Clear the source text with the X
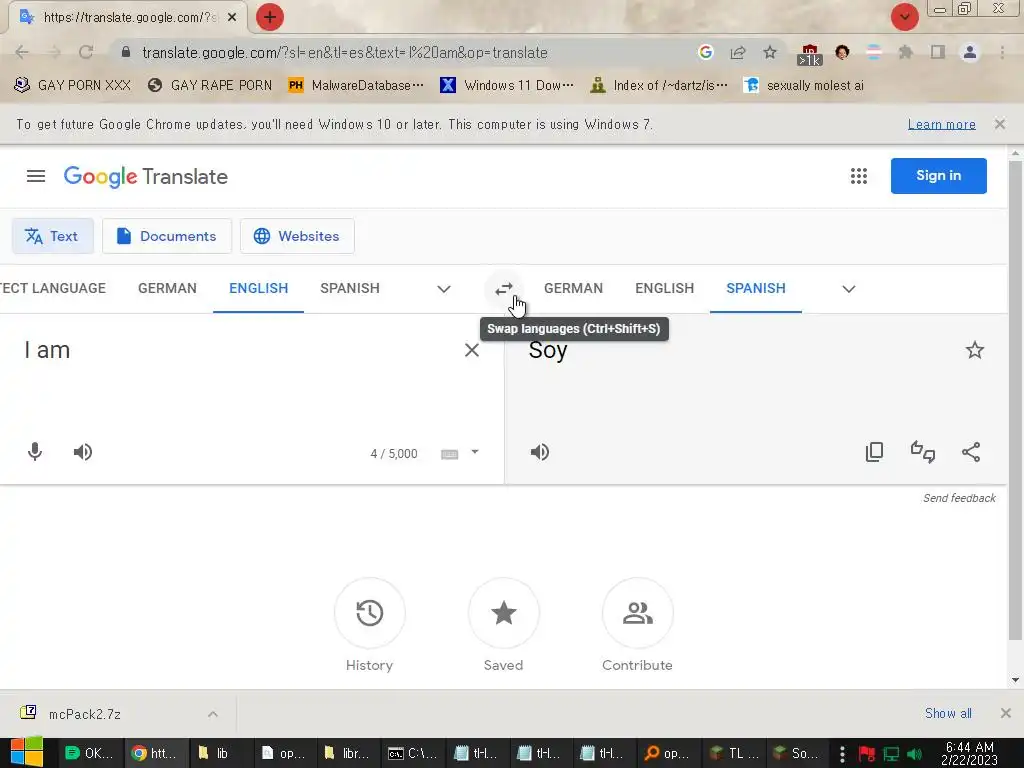 [x=472, y=350]
